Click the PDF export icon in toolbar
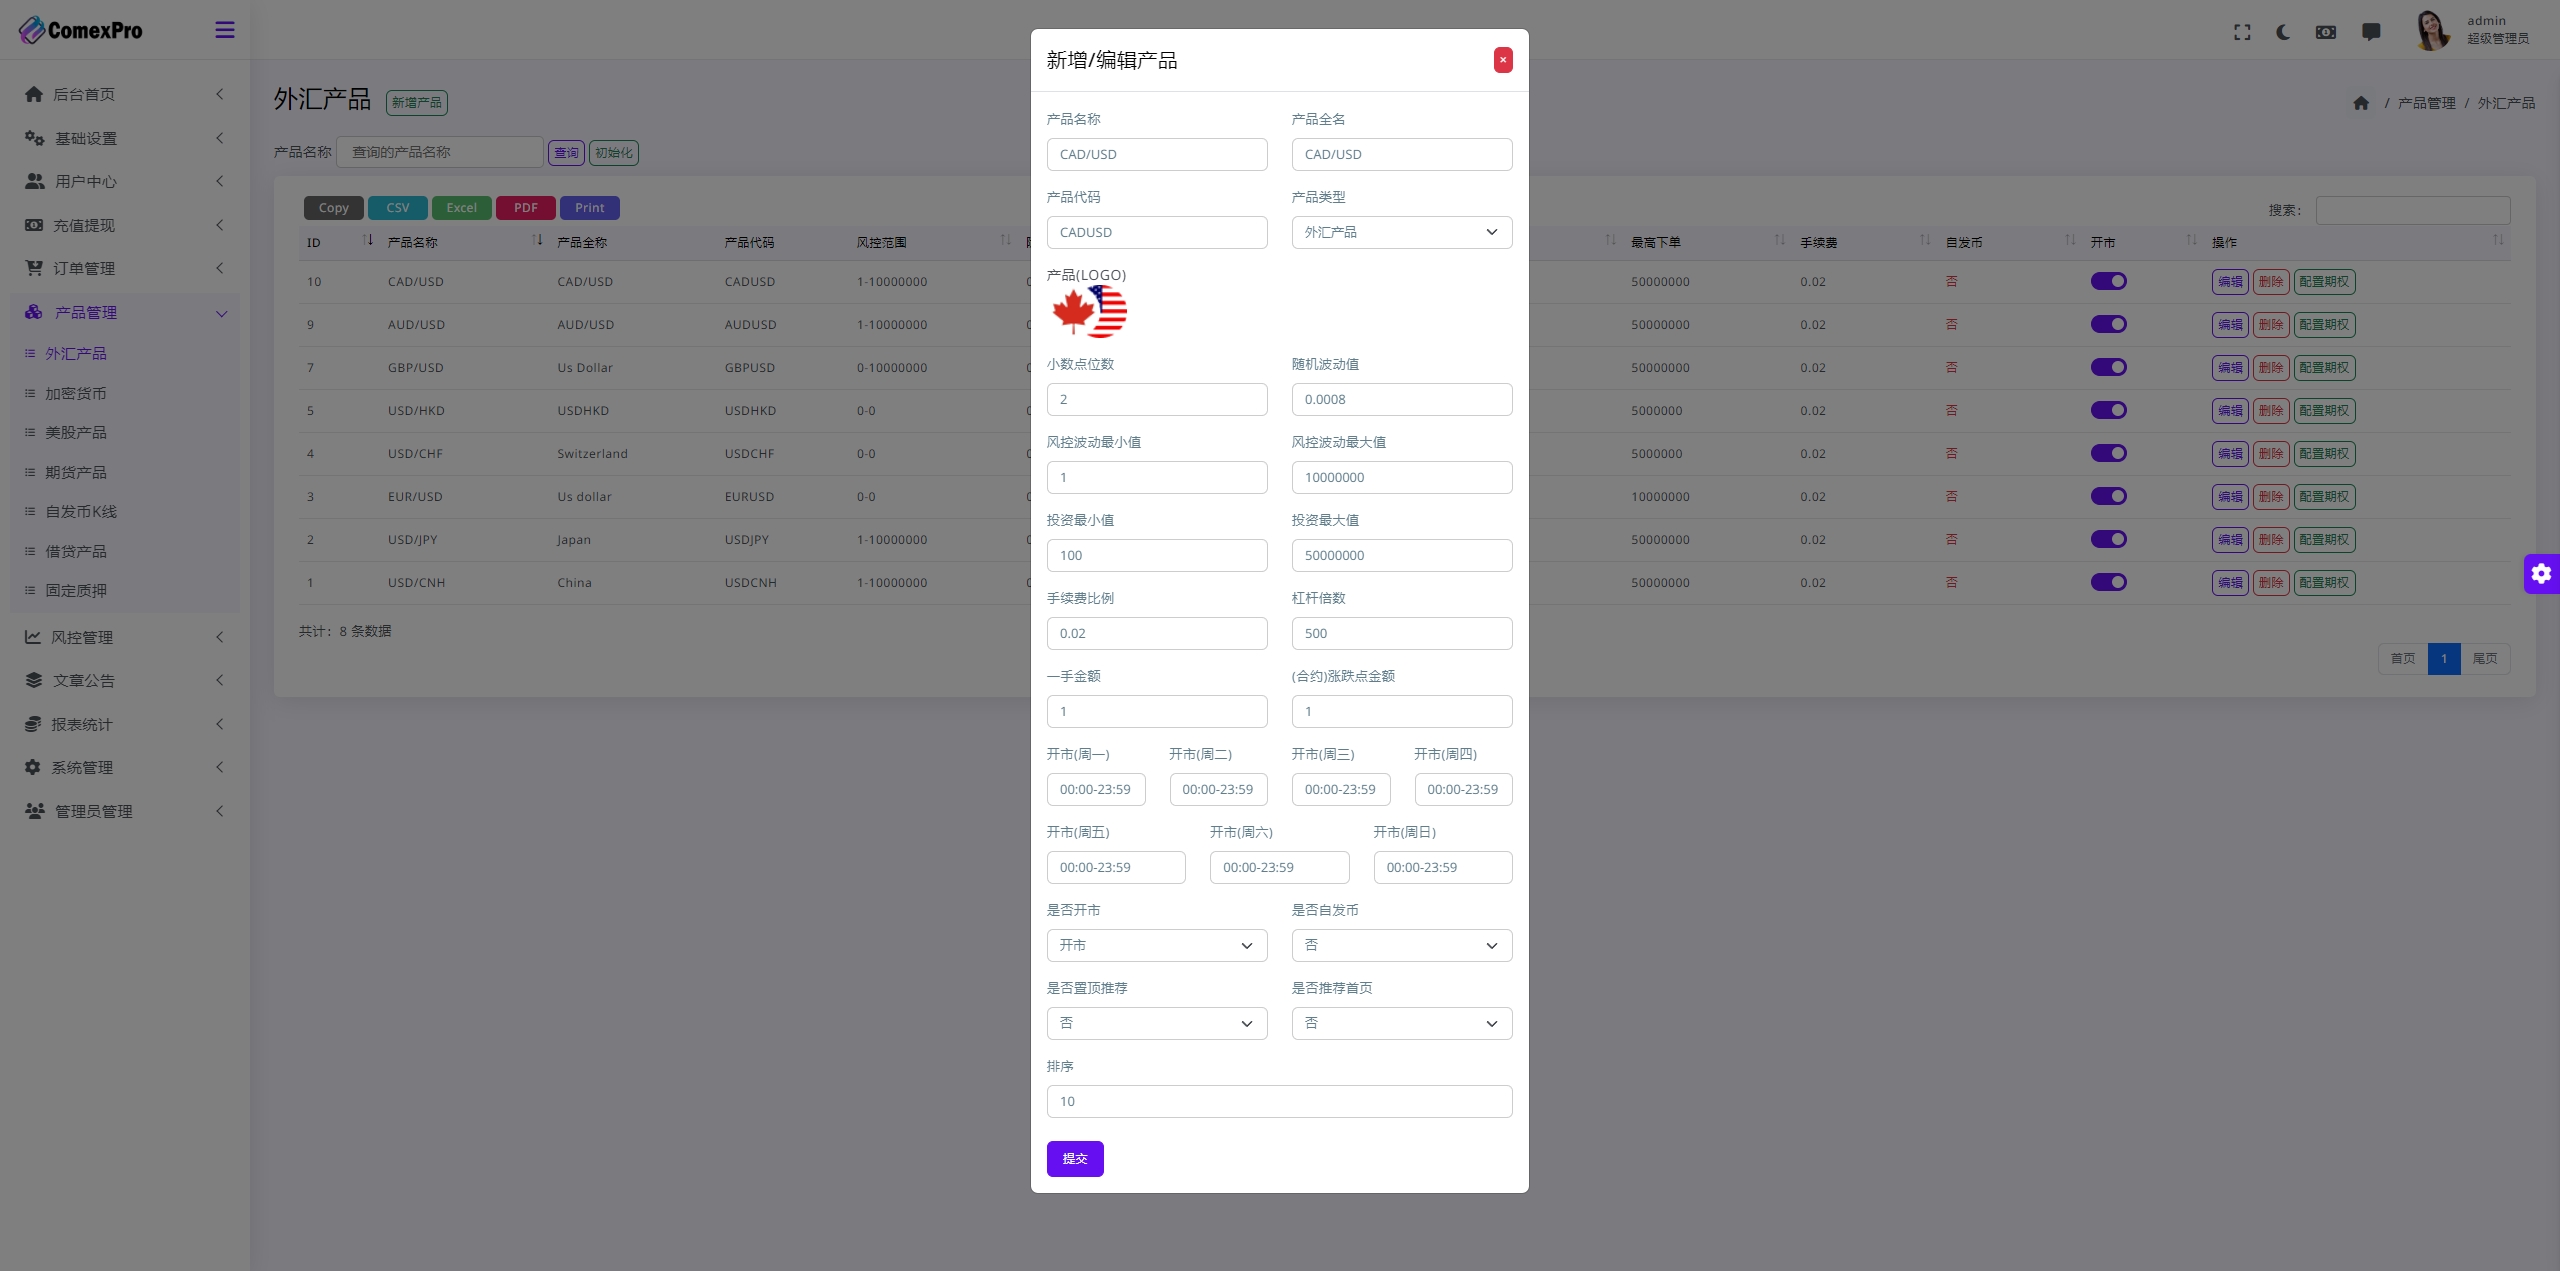Image resolution: width=2560 pixels, height=1271 pixels. [x=524, y=207]
